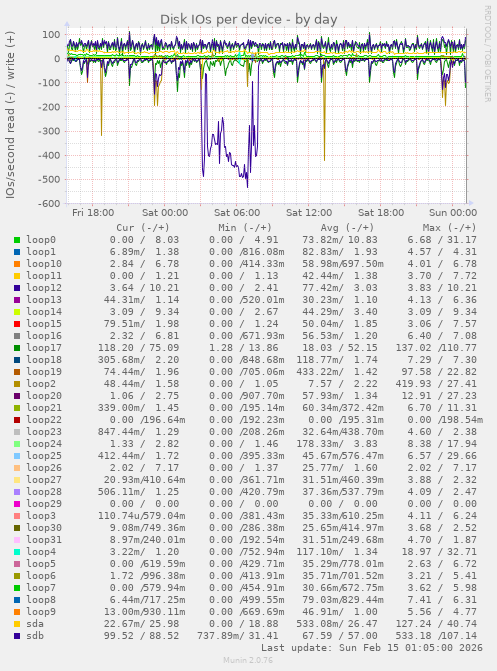
Task: Select the sdb device label
Action: tap(35, 636)
